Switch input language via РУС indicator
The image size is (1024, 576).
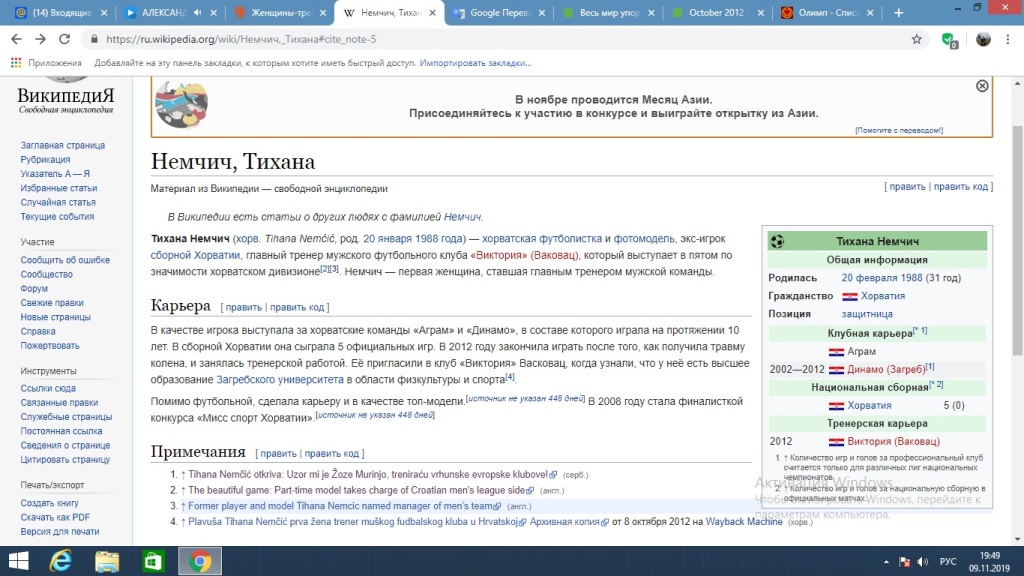click(x=948, y=562)
